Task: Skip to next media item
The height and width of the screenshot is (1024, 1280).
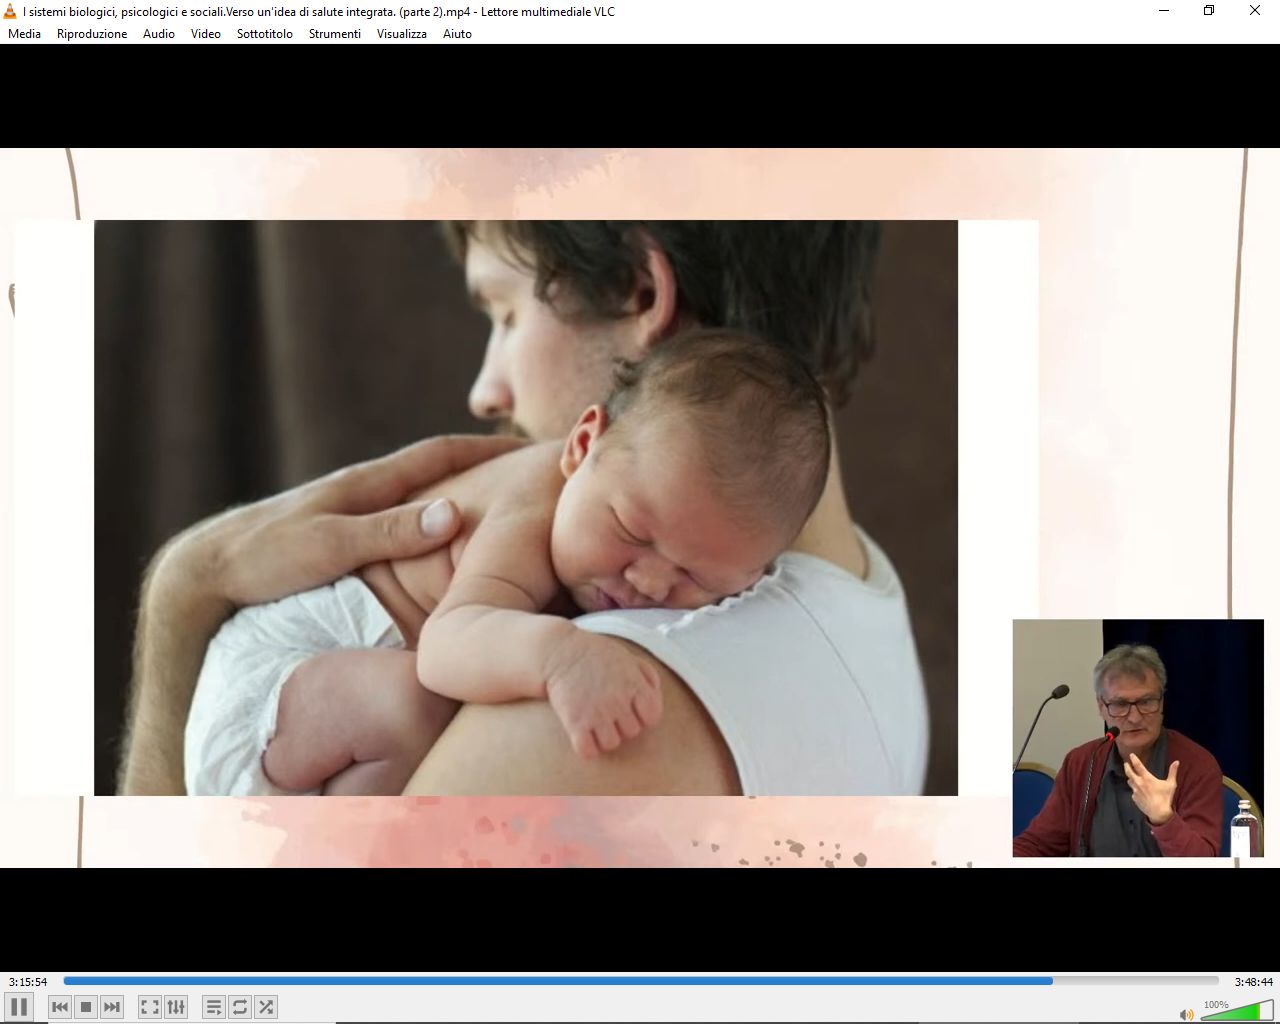Action: pos(112,1007)
